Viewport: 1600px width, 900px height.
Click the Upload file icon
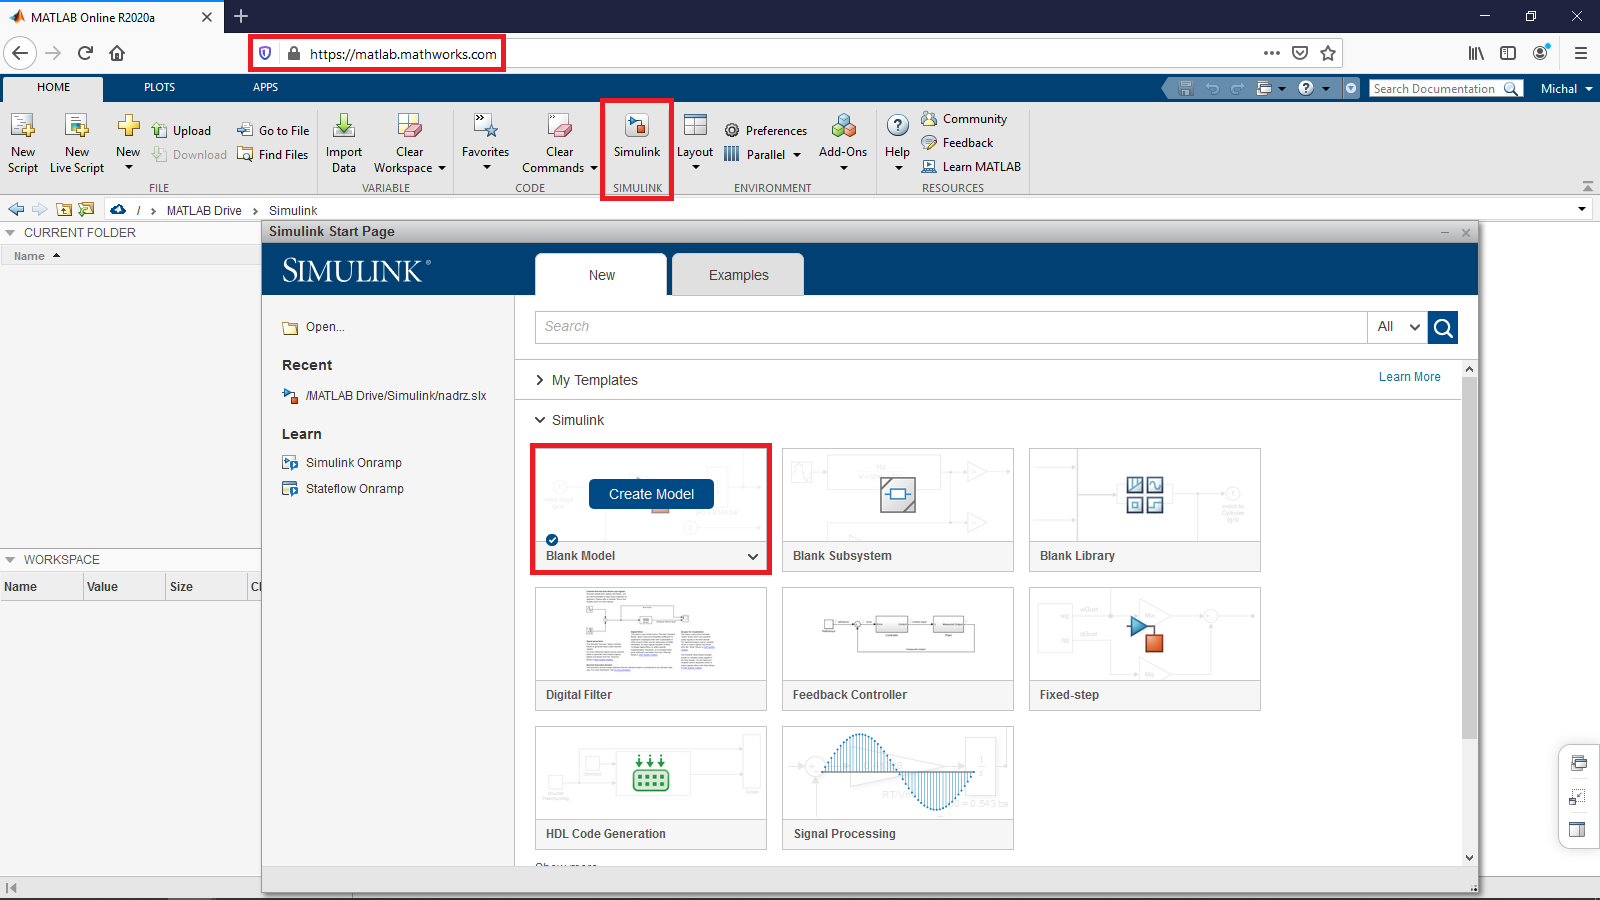click(x=159, y=131)
